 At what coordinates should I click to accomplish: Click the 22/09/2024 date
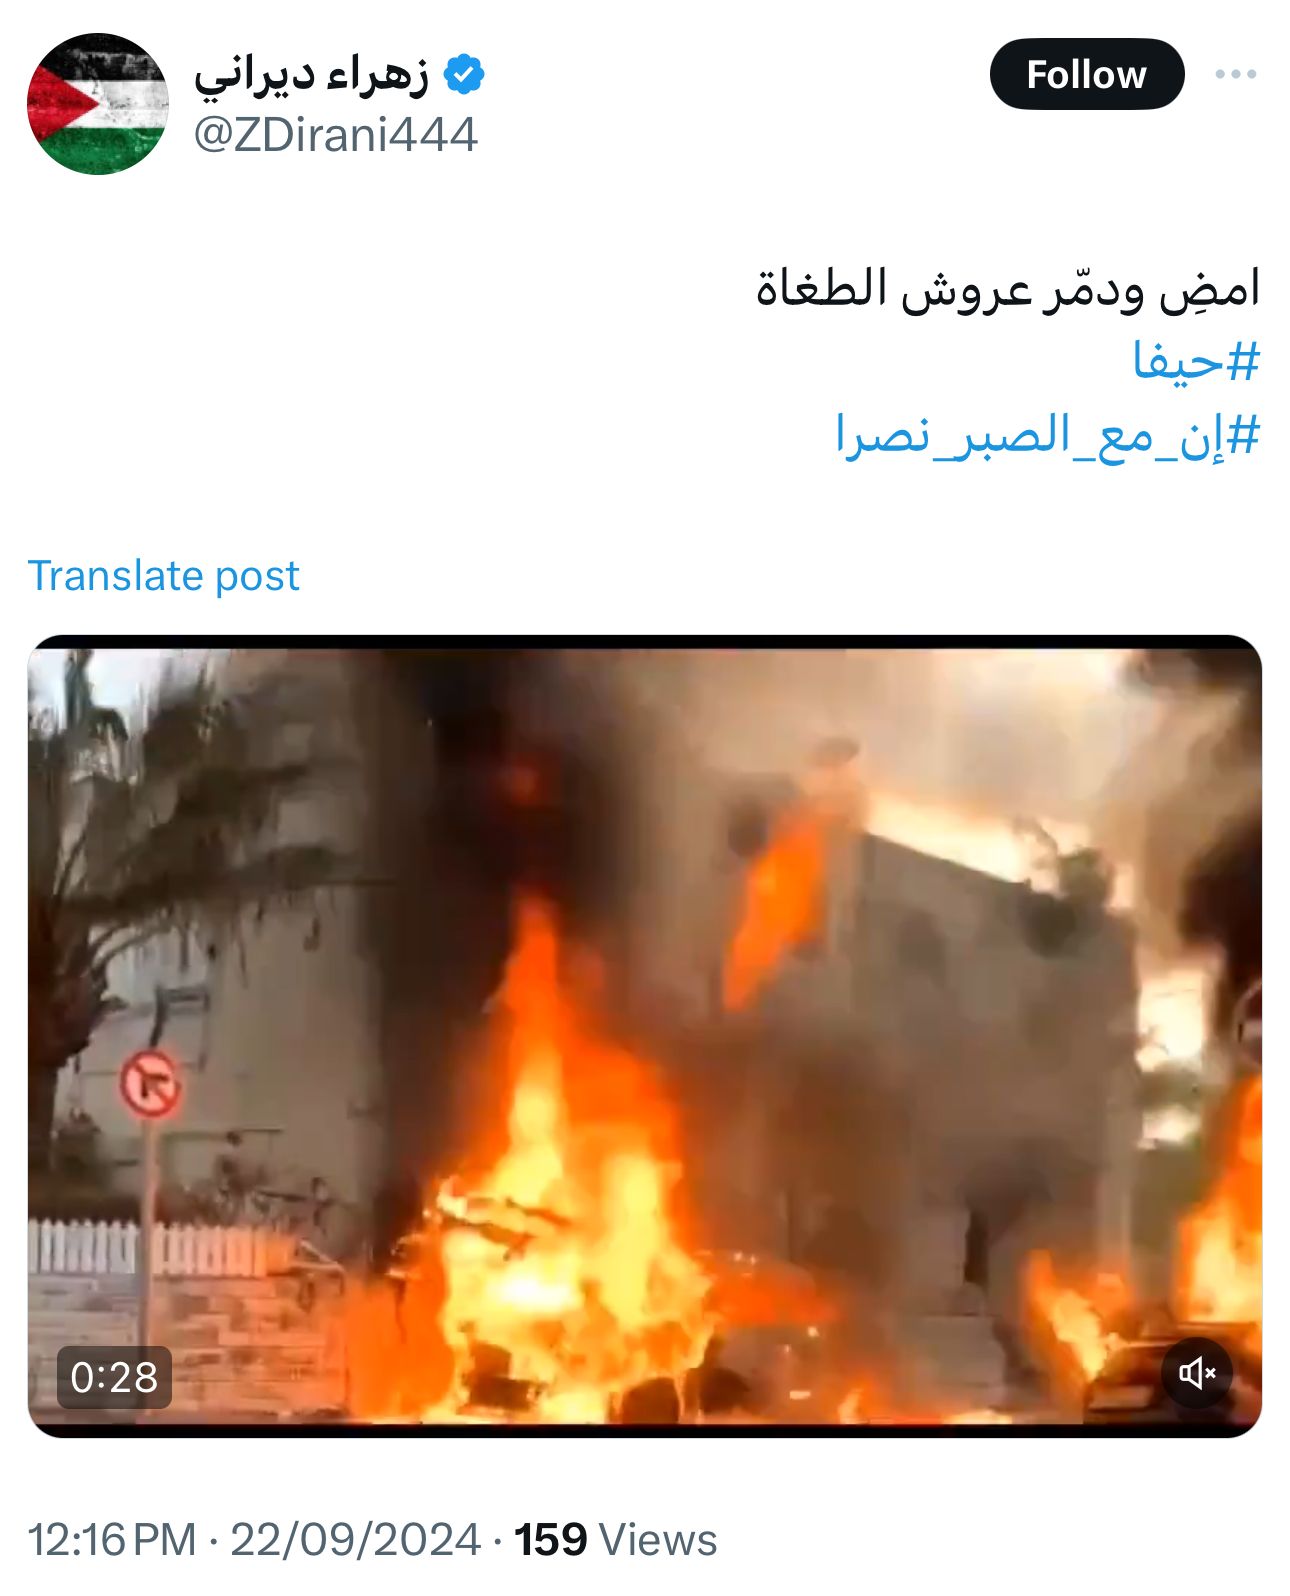[356, 1540]
